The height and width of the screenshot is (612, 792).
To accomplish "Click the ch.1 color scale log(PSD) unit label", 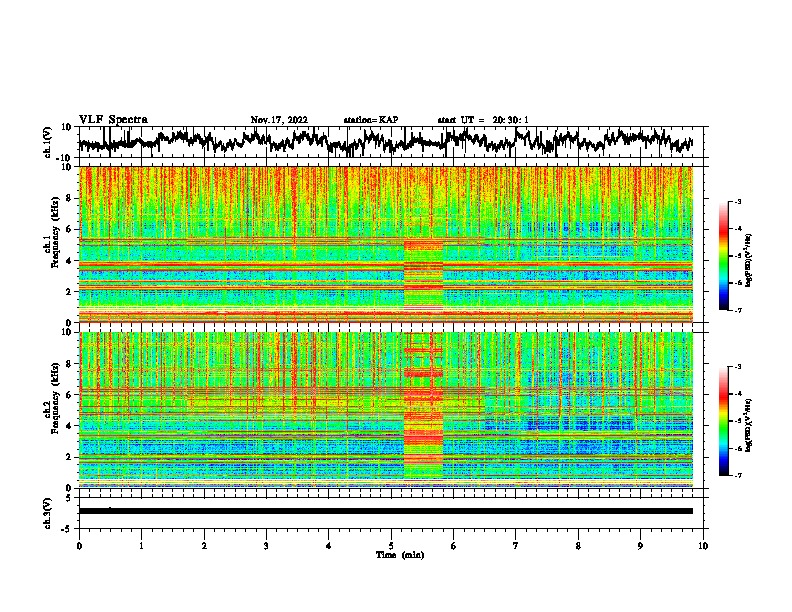I will (749, 260).
